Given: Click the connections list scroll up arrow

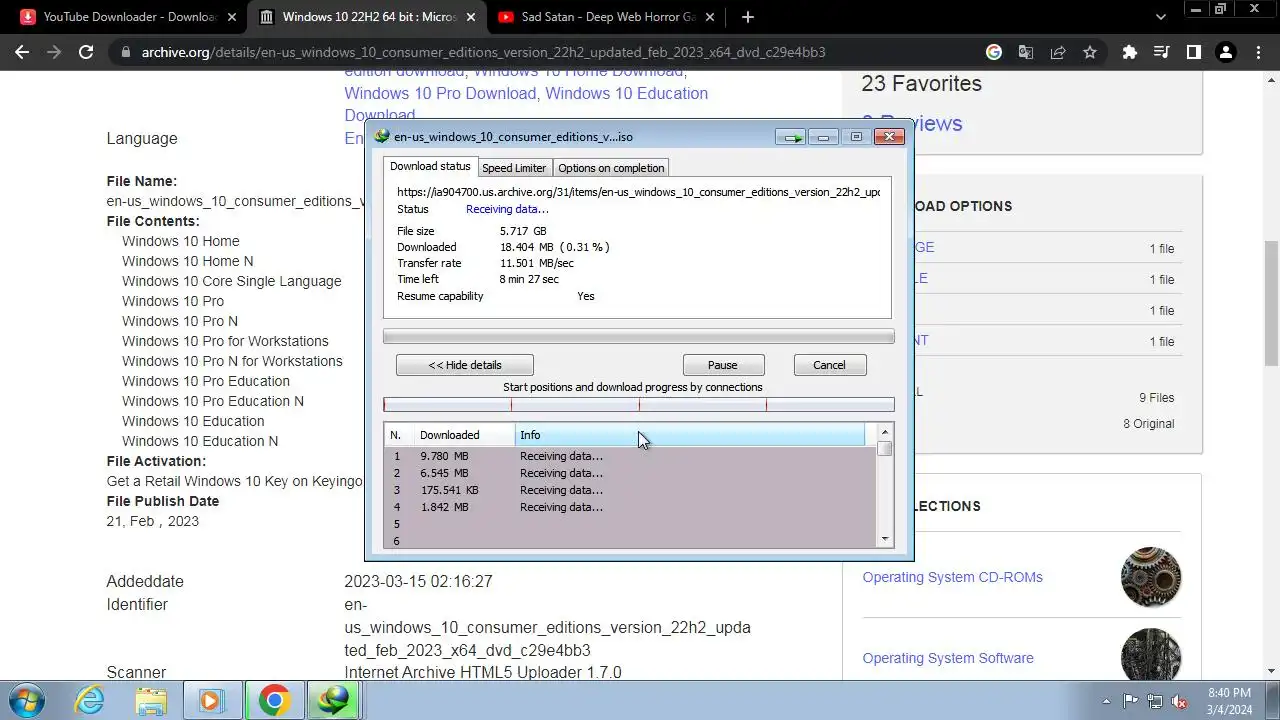Looking at the screenshot, I should [885, 432].
